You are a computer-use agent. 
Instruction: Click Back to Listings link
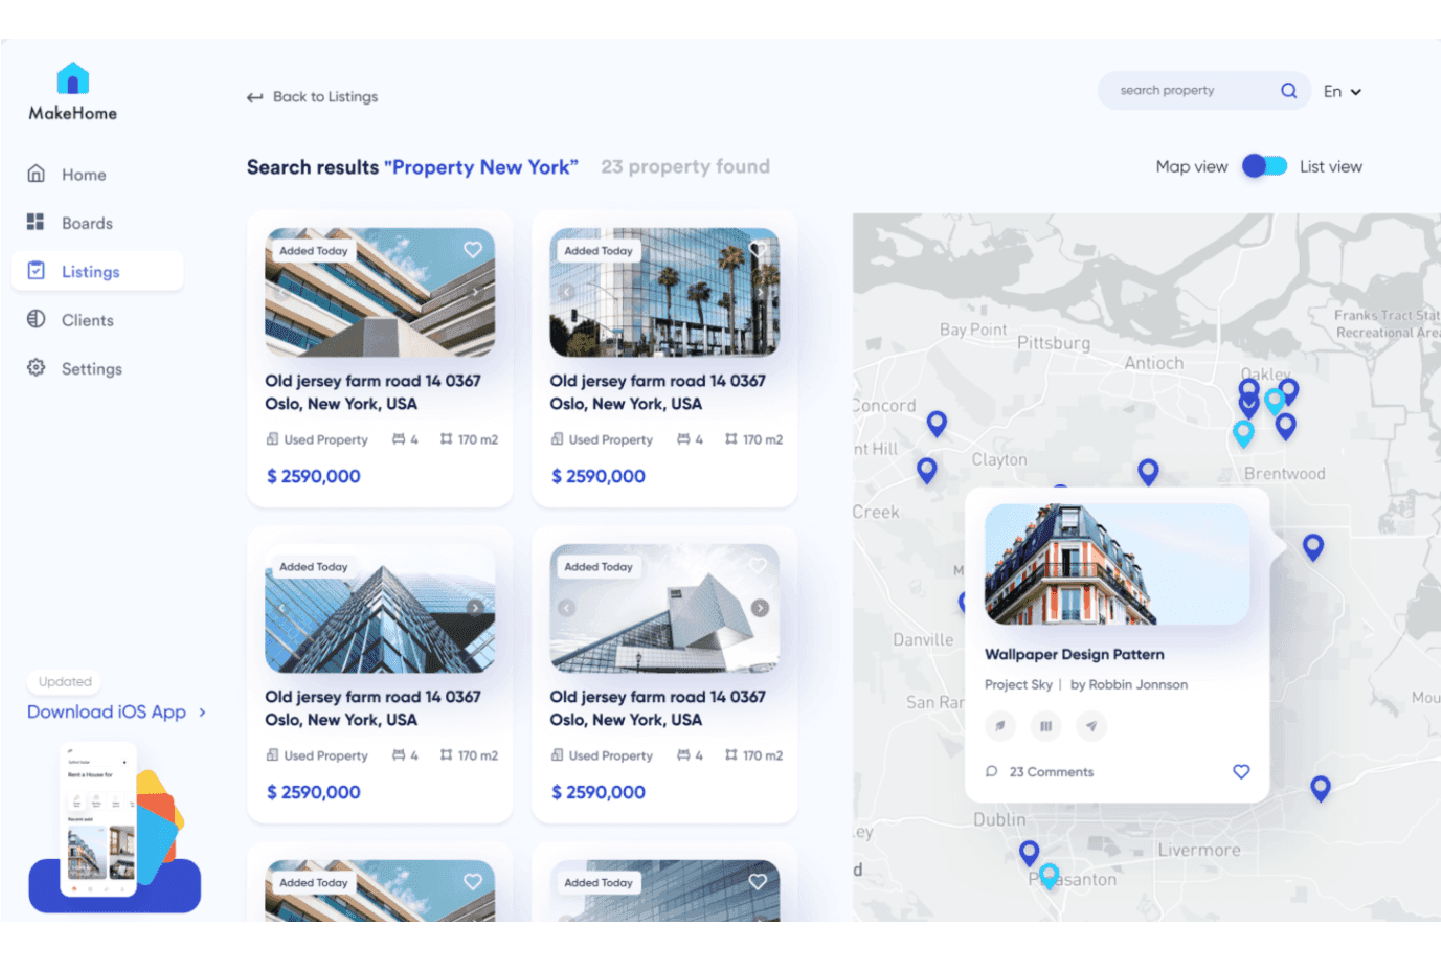coord(313,97)
